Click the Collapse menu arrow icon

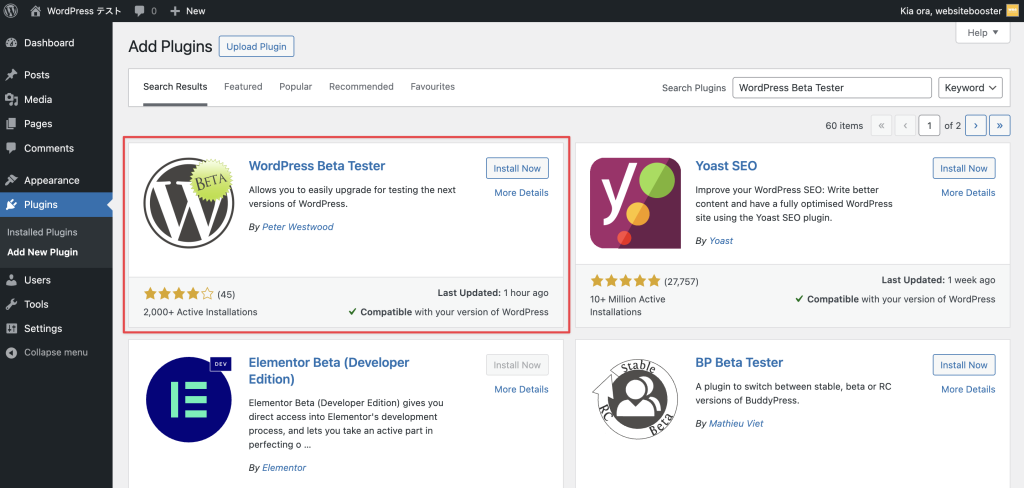point(11,353)
